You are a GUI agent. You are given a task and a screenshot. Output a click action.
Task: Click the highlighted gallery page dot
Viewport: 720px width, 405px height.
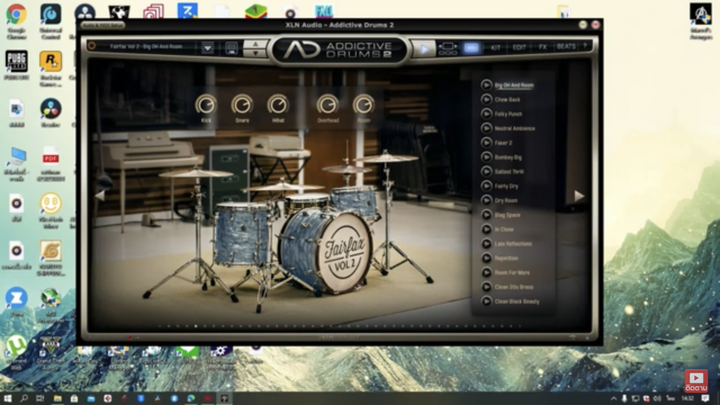coord(196,326)
